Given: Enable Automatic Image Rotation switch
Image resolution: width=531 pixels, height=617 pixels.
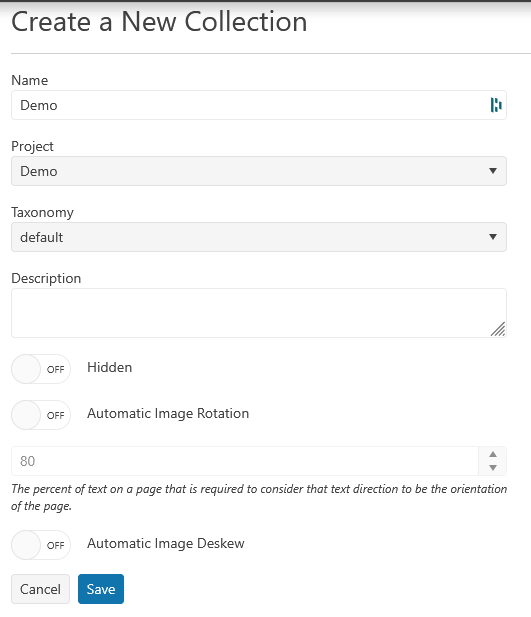Looking at the screenshot, I should [x=41, y=415].
